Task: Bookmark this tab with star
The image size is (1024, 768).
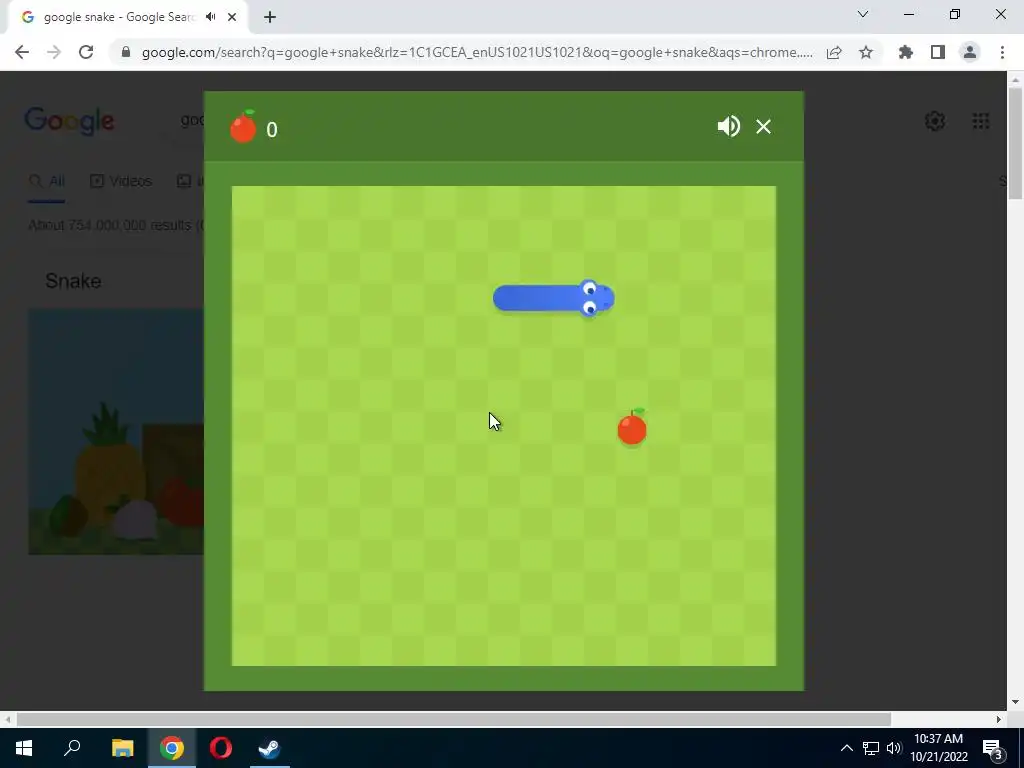Action: pos(866,52)
